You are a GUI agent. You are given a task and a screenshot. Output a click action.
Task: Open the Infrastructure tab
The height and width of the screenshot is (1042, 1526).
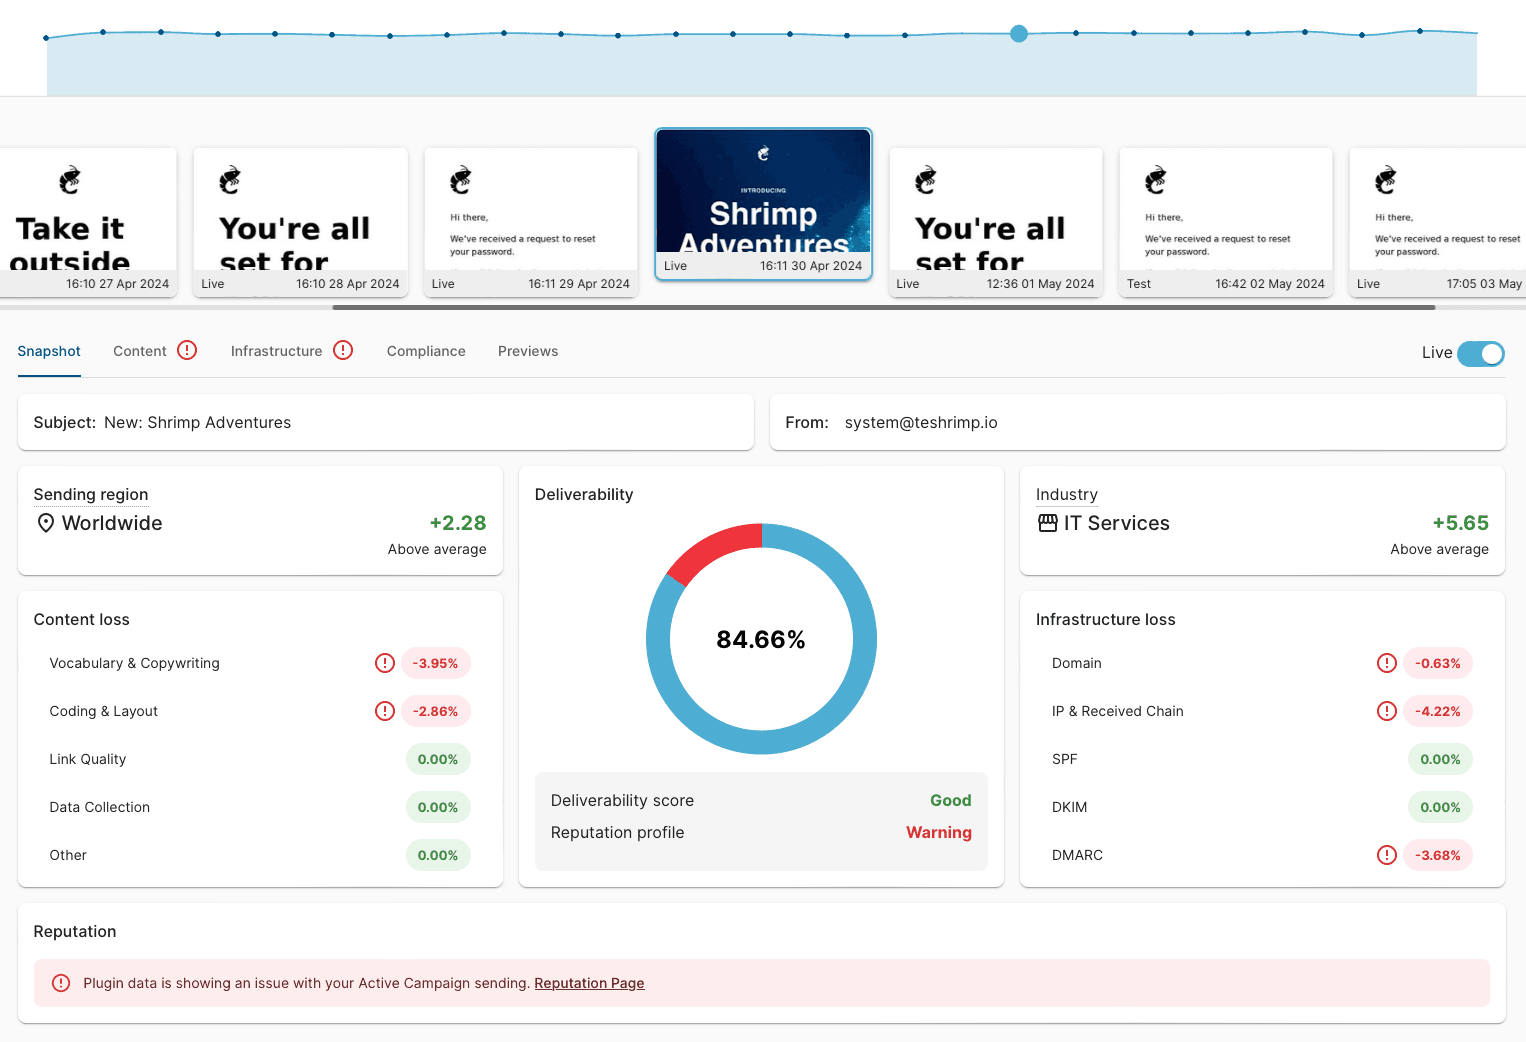[x=276, y=351]
